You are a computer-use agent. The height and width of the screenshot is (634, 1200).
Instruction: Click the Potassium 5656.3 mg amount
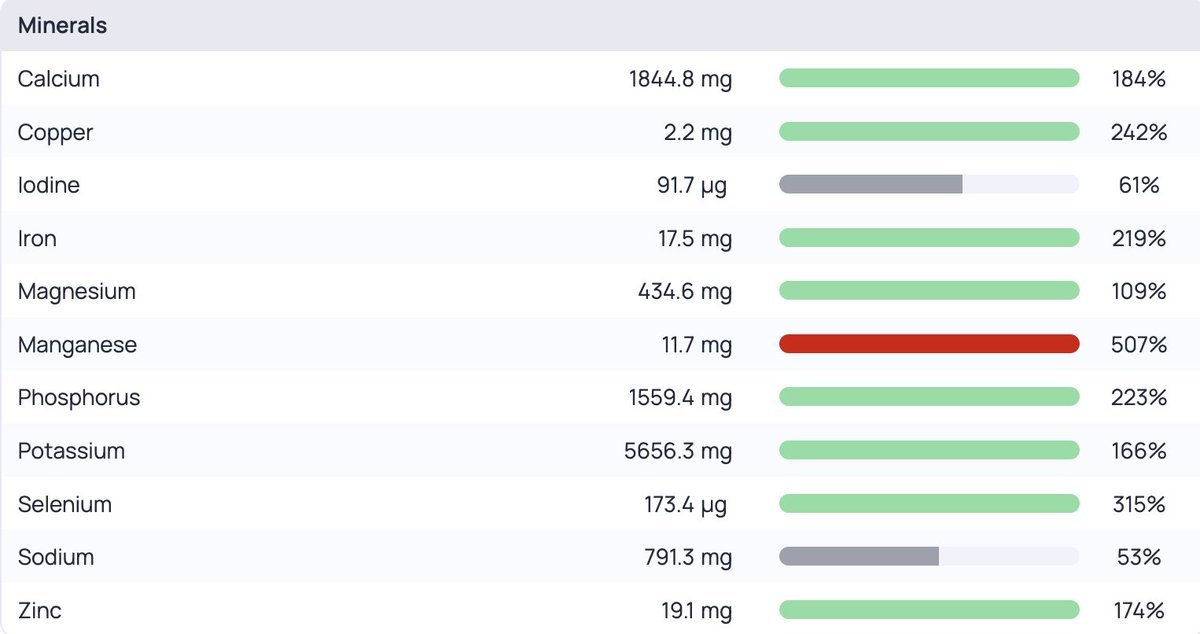click(x=678, y=451)
